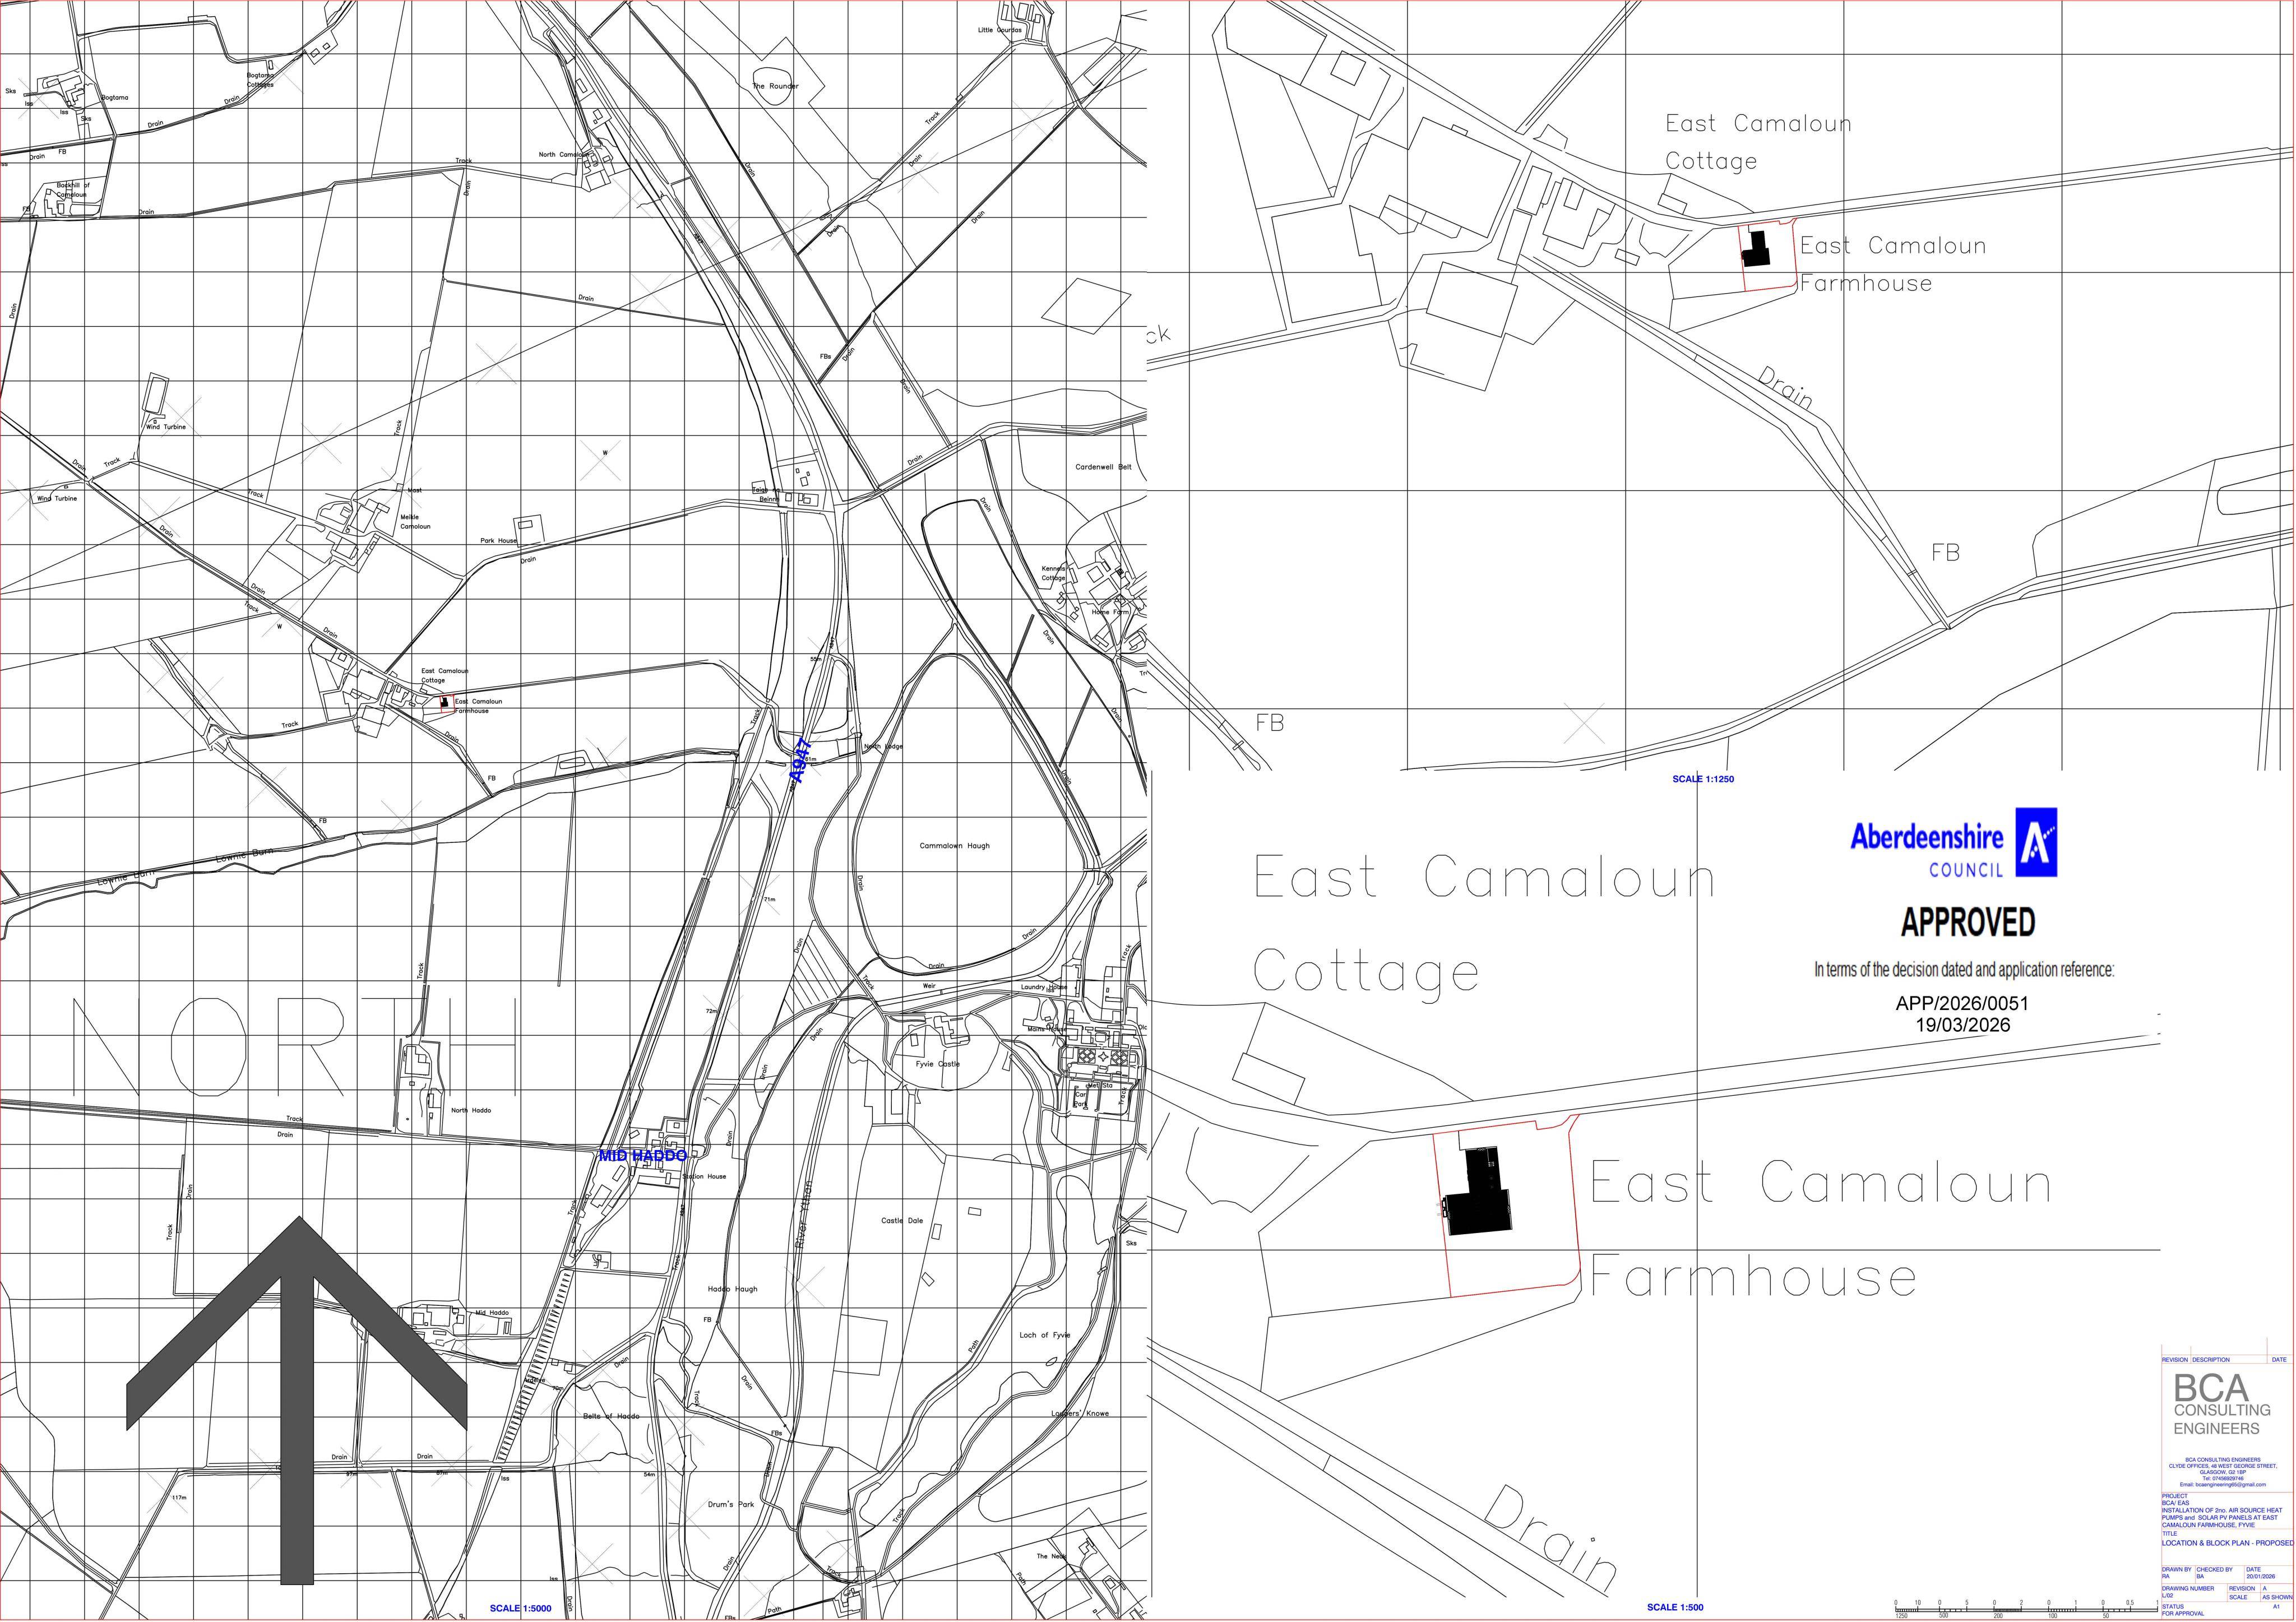Image resolution: width=2296 pixels, height=1622 pixels.
Task: Click the Cammaloun Haugh label
Action: pyautogui.click(x=955, y=846)
